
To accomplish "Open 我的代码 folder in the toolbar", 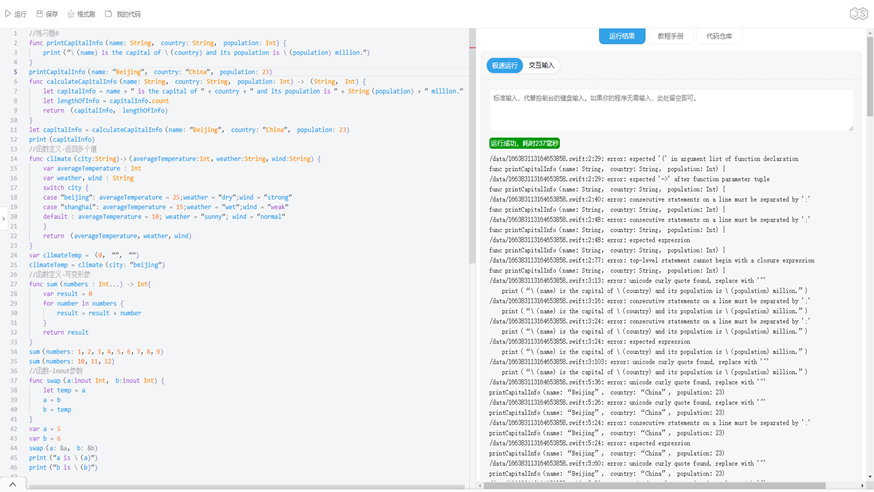I will pos(123,14).
